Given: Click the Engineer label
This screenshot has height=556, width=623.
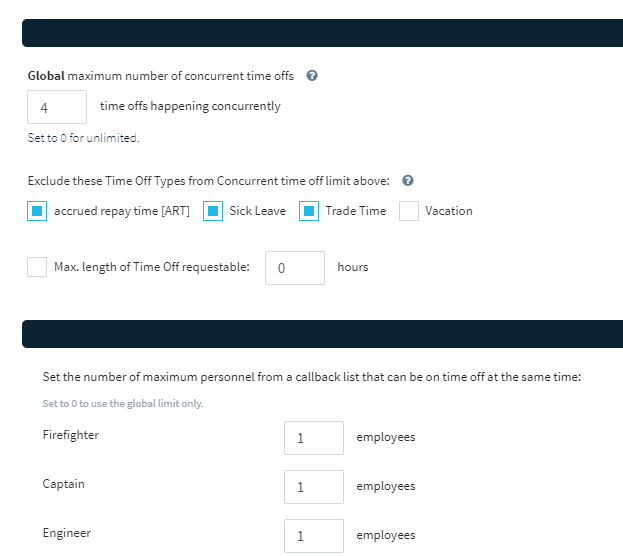Looking at the screenshot, I should (x=67, y=533).
